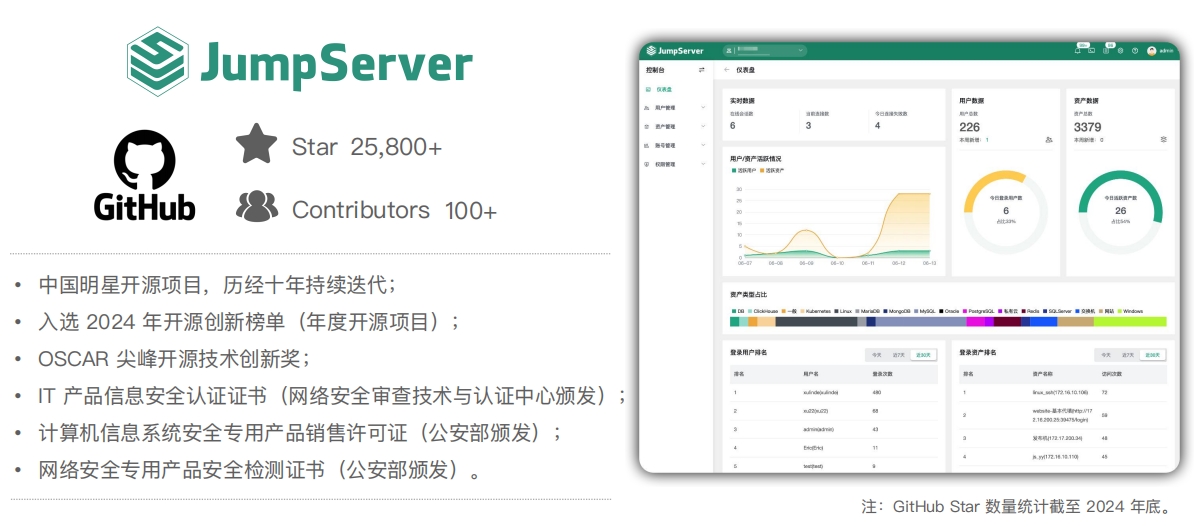Click xulinde(xulinde) row in user ranking
Viewport: 1195px width, 527px height.
(x=834, y=393)
